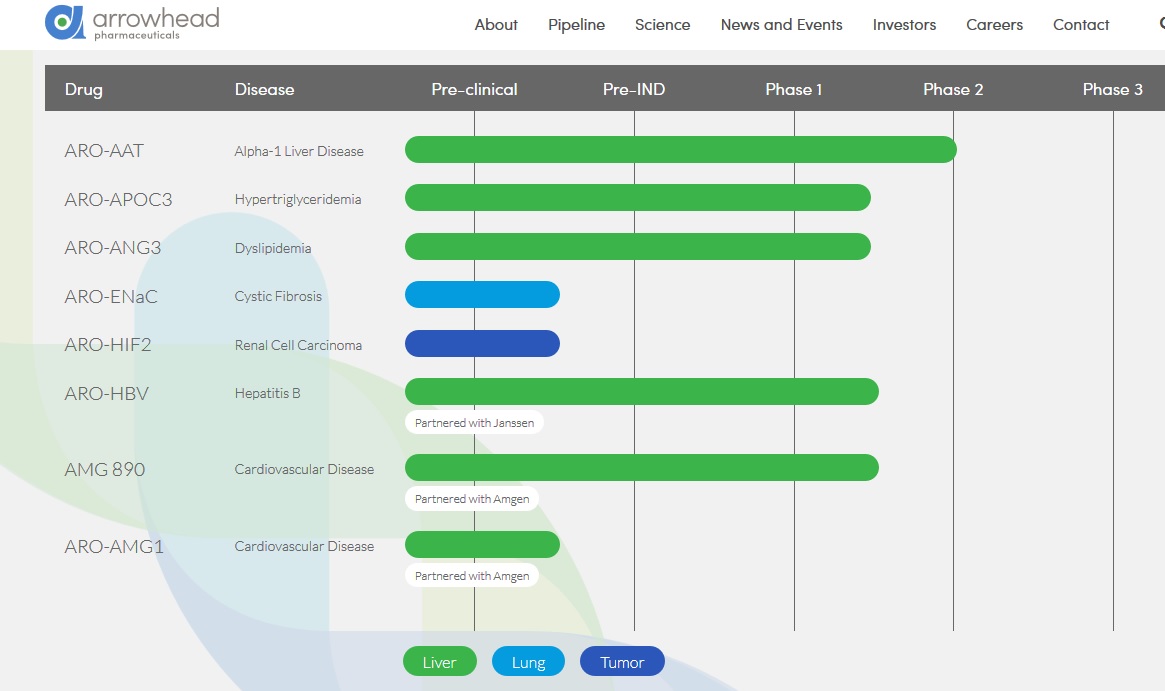This screenshot has width=1165, height=691.
Task: Select News and Events in navigation
Action: click(x=781, y=25)
